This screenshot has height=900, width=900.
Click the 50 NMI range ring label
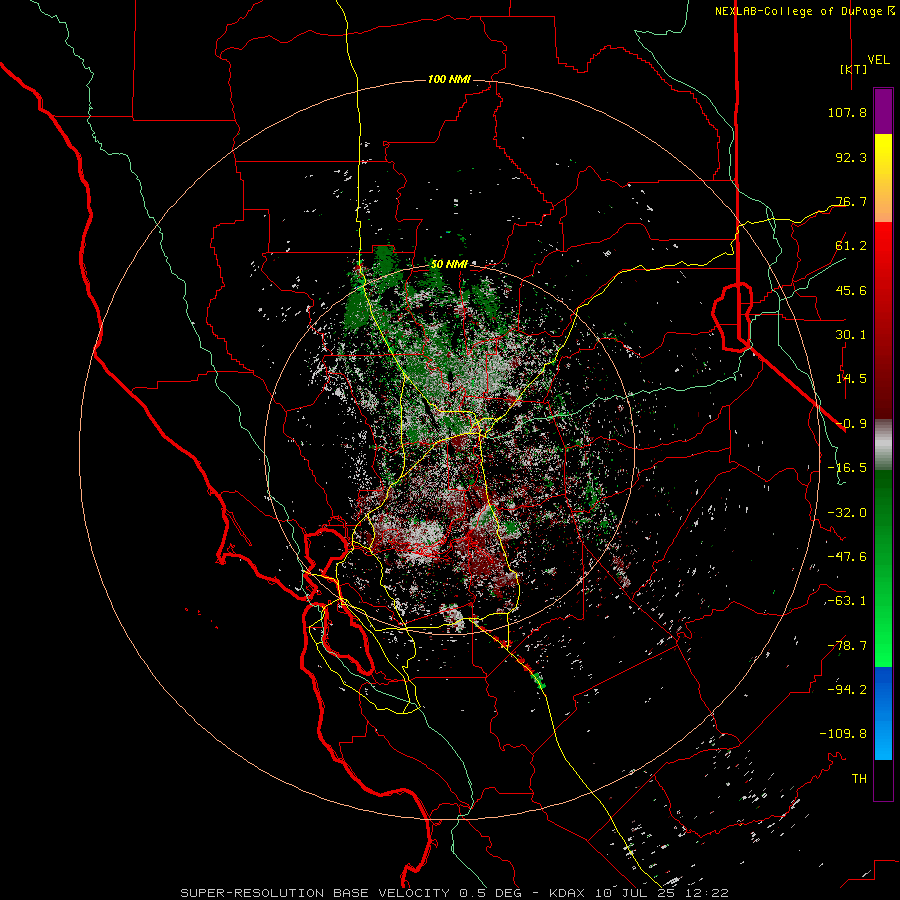pyautogui.click(x=449, y=264)
